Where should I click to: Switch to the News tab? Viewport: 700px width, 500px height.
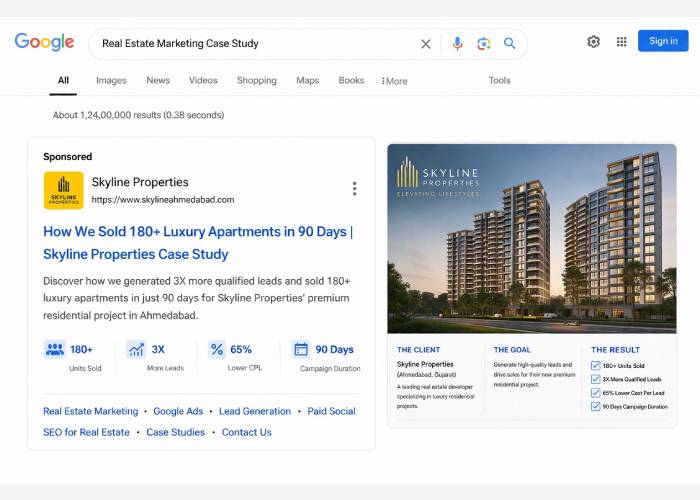tap(158, 80)
